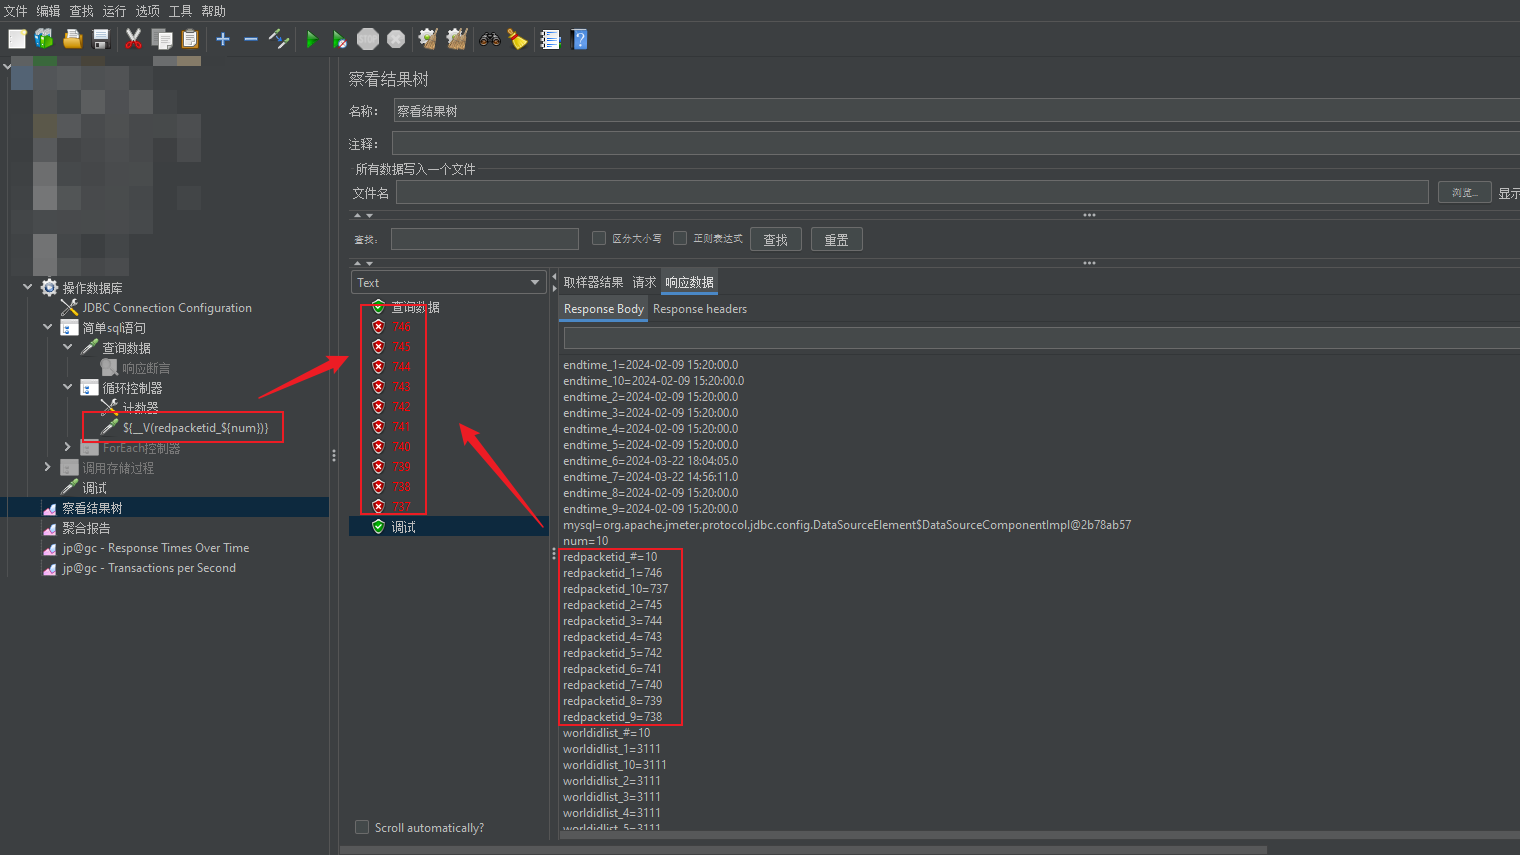
Task: Clear current results broom icon
Action: click(428, 39)
